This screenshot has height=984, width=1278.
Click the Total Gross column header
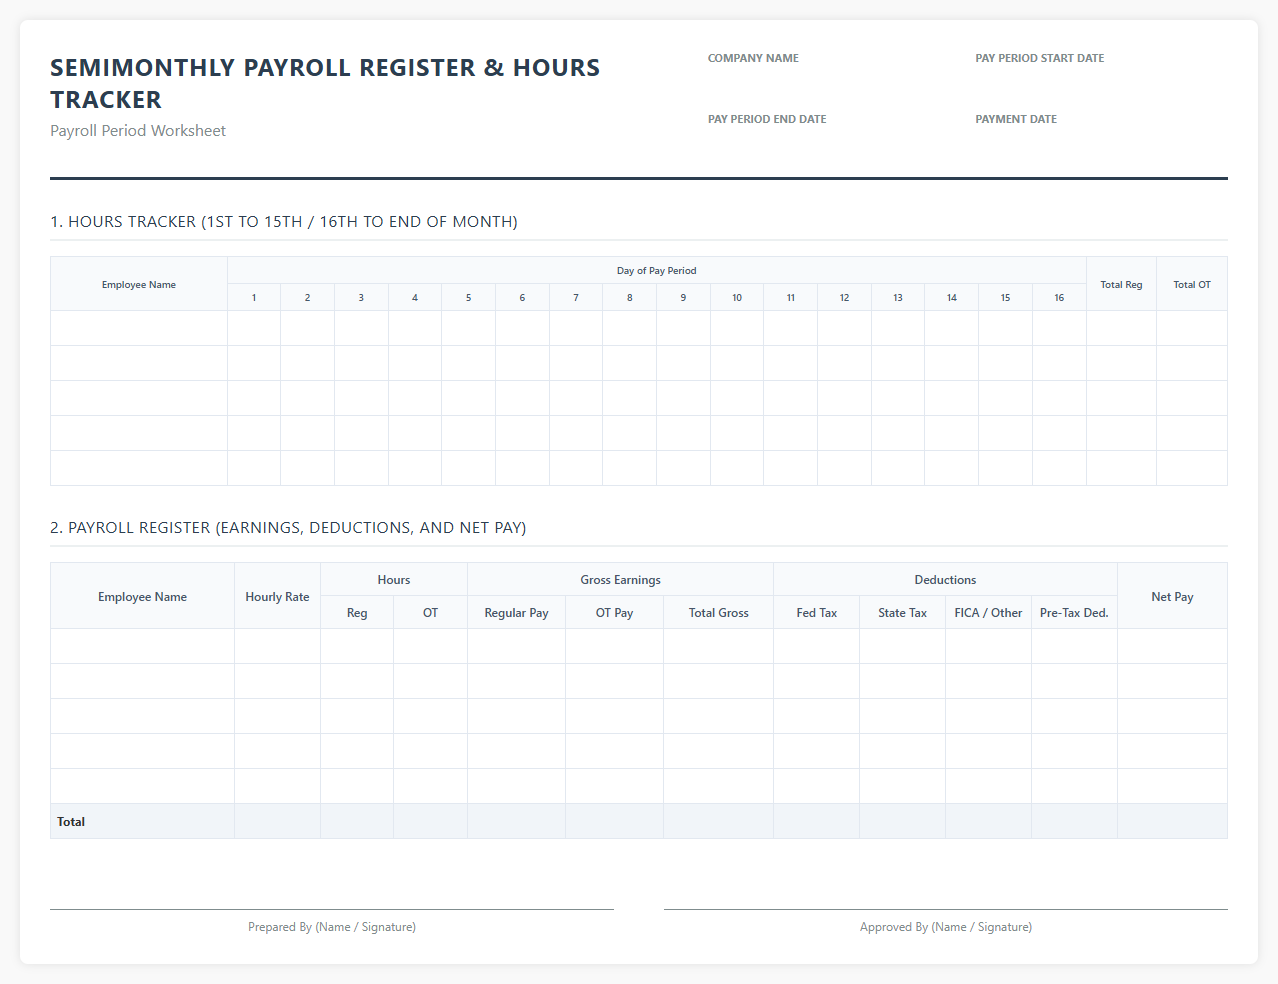[x=718, y=613]
